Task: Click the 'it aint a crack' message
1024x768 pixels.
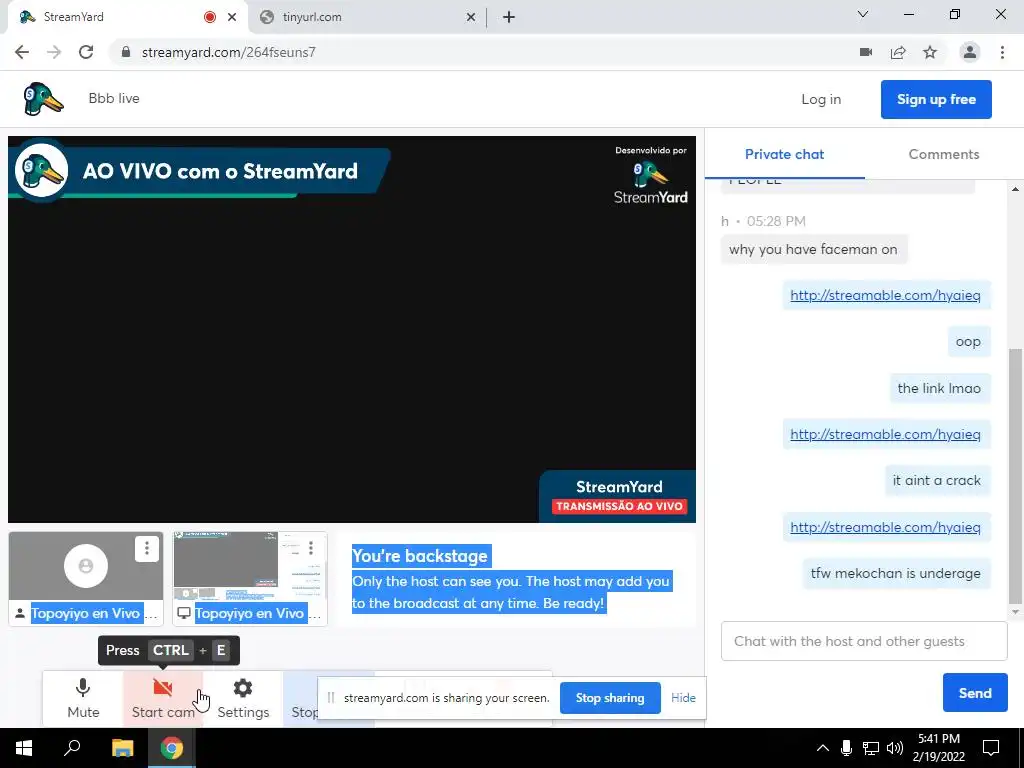Action: pos(936,481)
